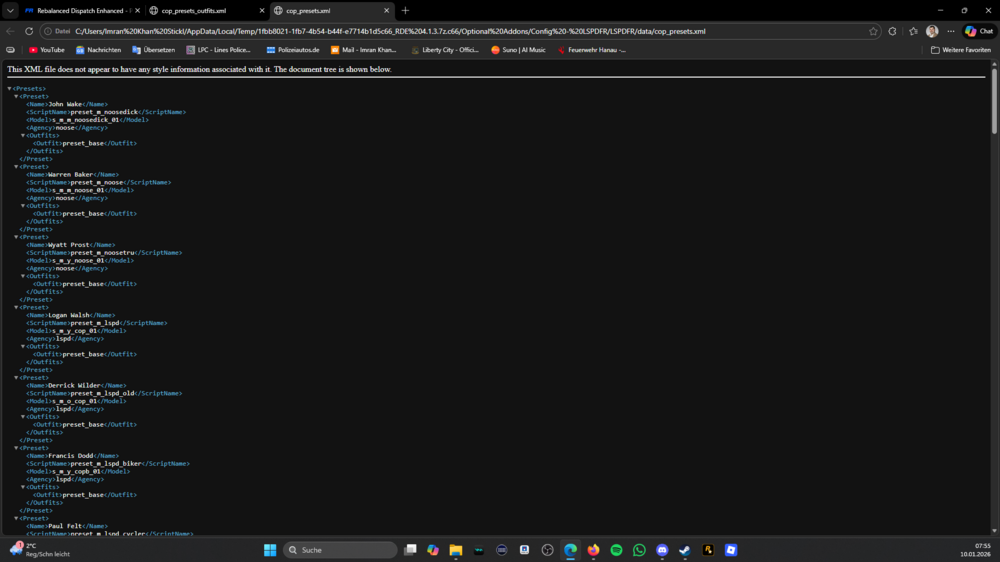Open Weitere Favoriten folder
1000x562 pixels.
[960, 50]
